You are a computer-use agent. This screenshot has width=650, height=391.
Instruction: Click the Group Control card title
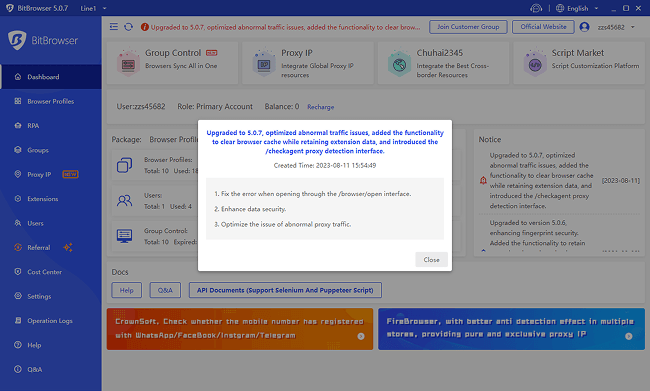point(173,53)
